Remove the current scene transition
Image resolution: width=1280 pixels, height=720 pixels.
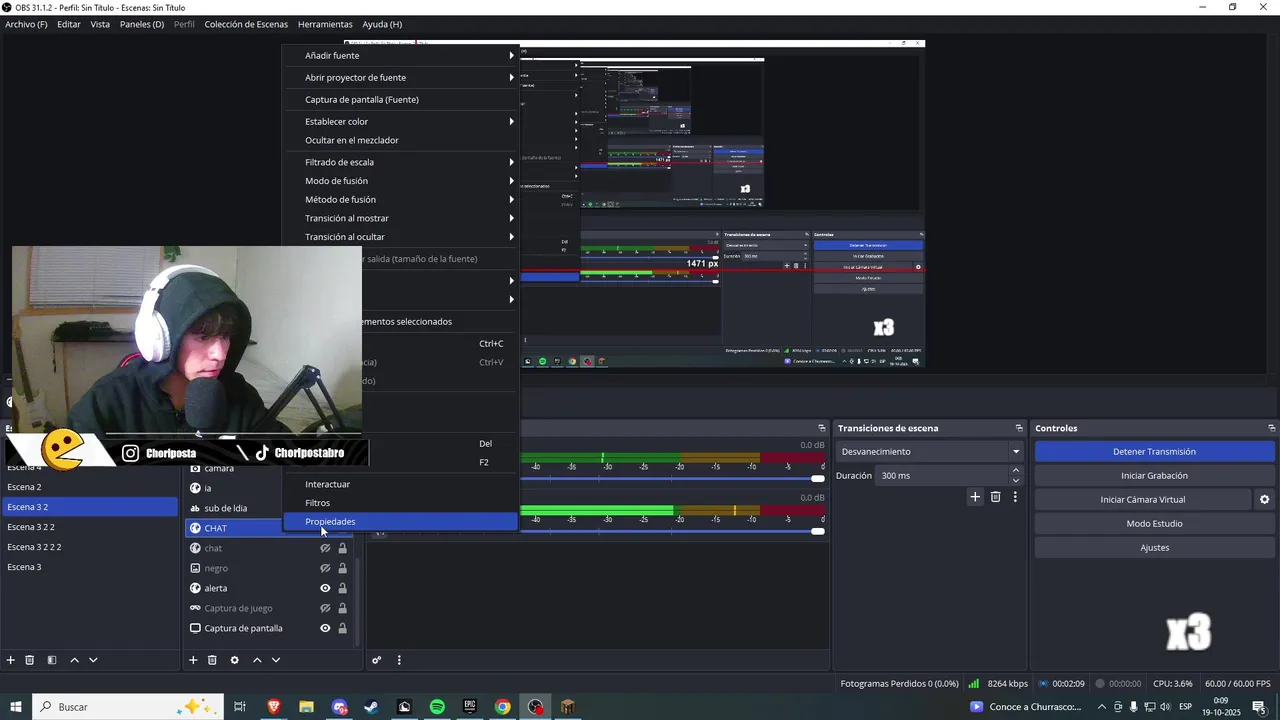995,497
